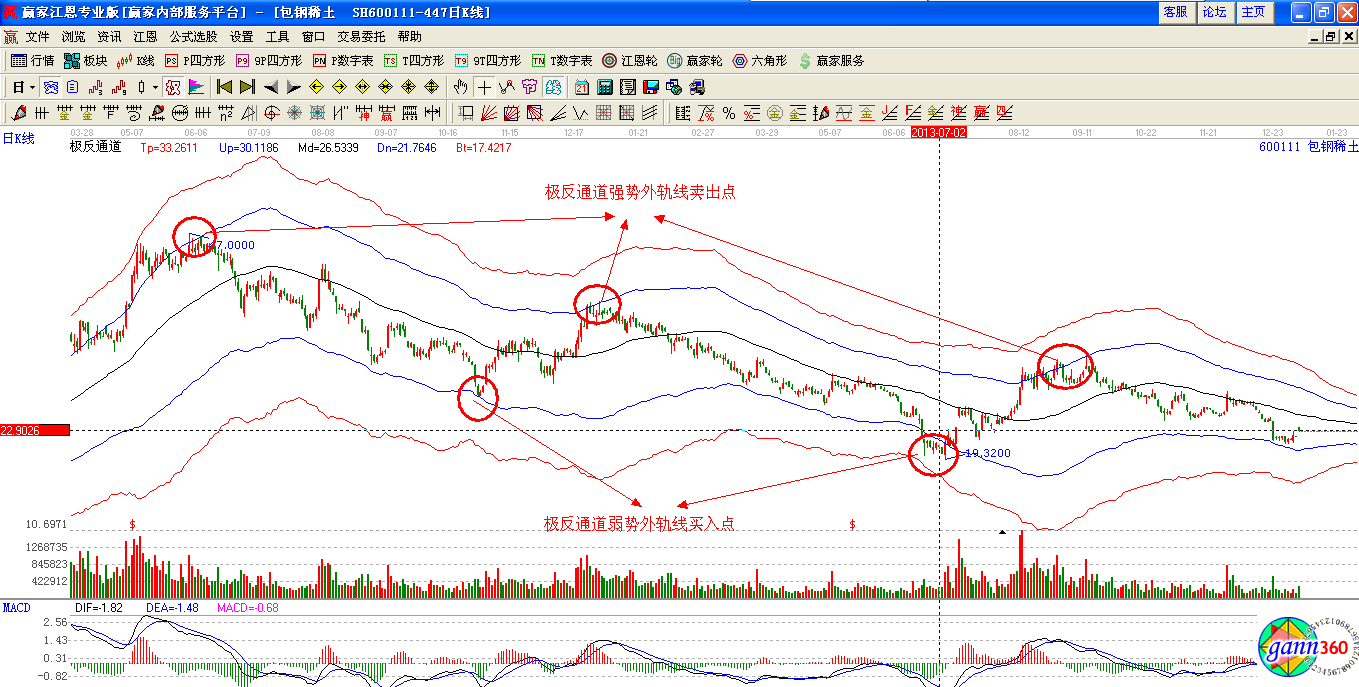Click the highlighted 2013-07-02 date marker

pyautogui.click(x=939, y=132)
